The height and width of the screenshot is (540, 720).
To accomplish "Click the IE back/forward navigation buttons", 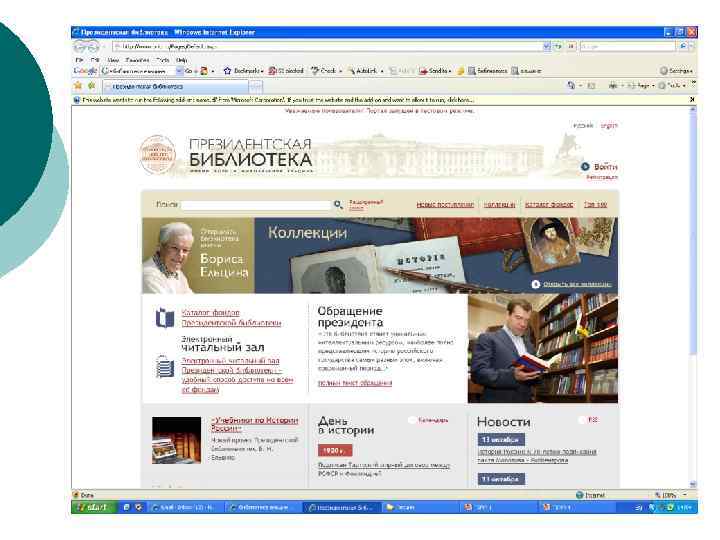I will 86,46.
